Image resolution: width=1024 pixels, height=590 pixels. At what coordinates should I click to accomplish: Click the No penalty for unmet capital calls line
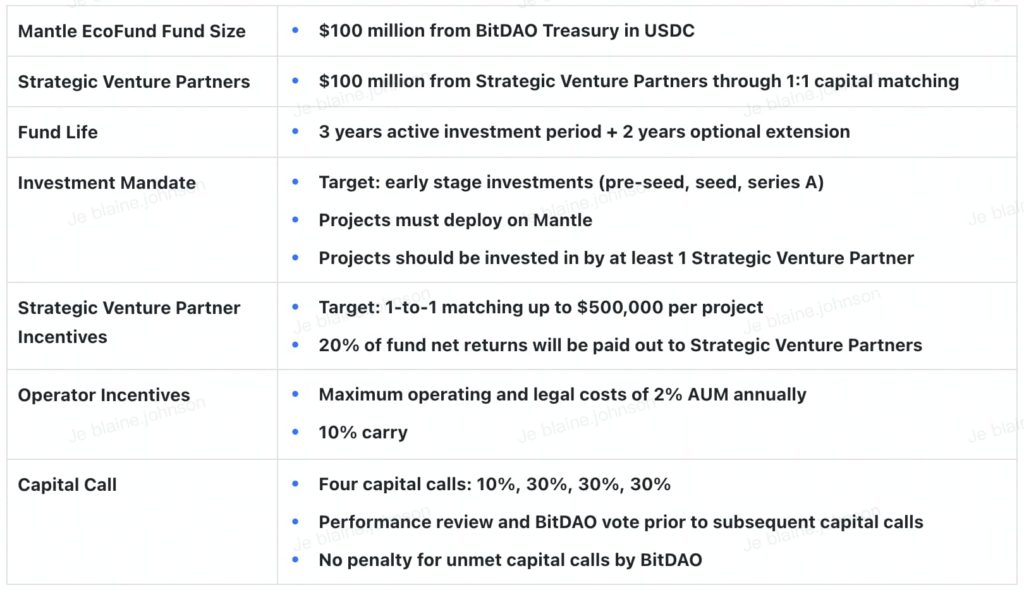tap(510, 560)
